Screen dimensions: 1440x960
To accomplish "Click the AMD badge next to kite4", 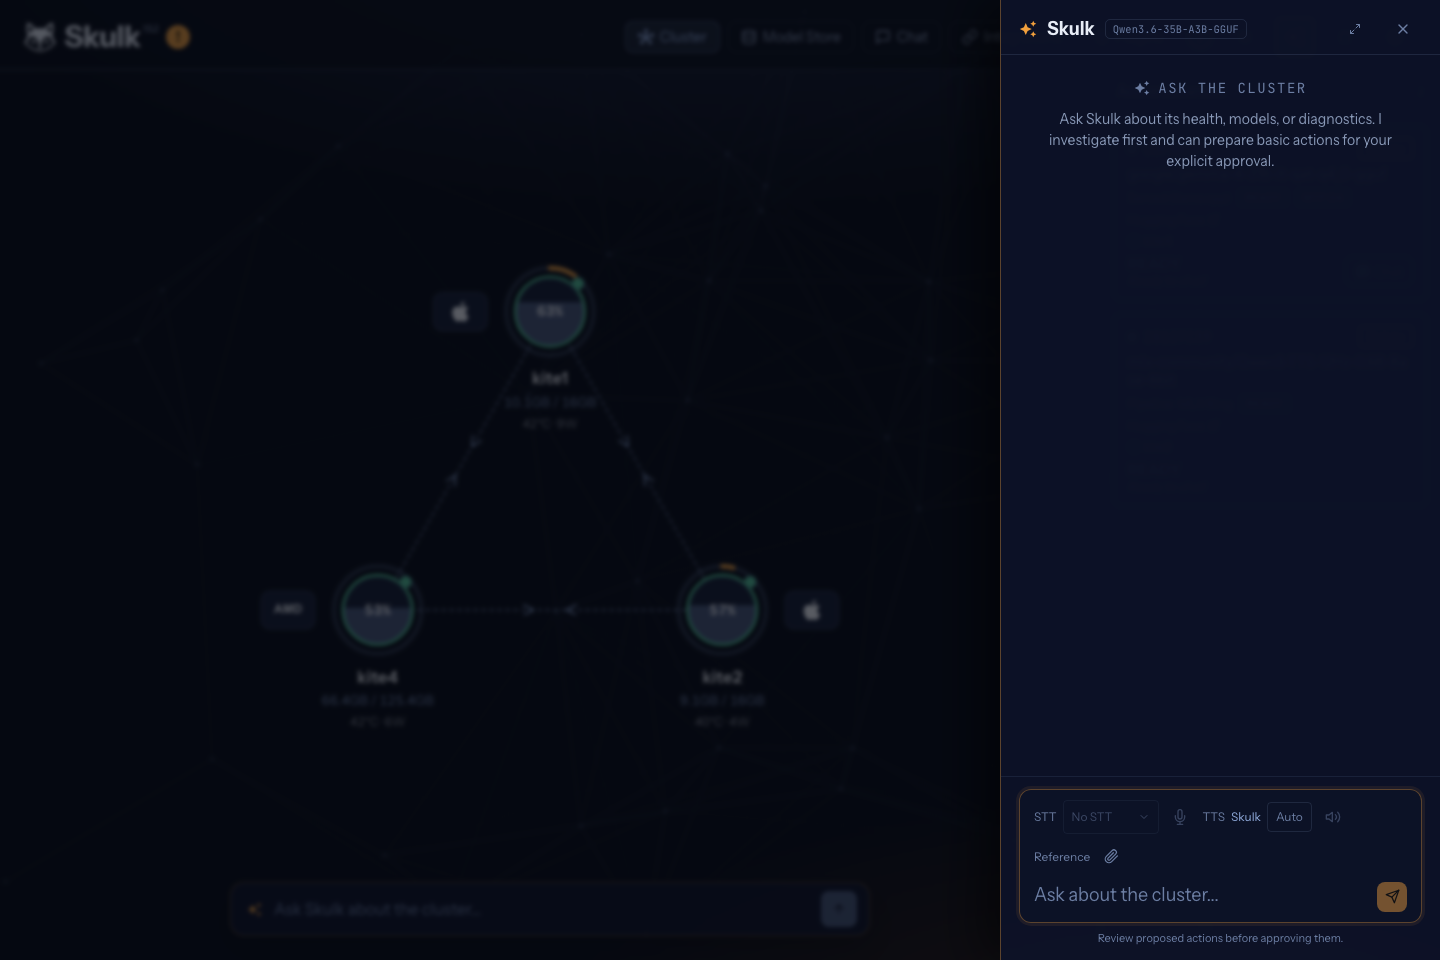I will pyautogui.click(x=288, y=609).
